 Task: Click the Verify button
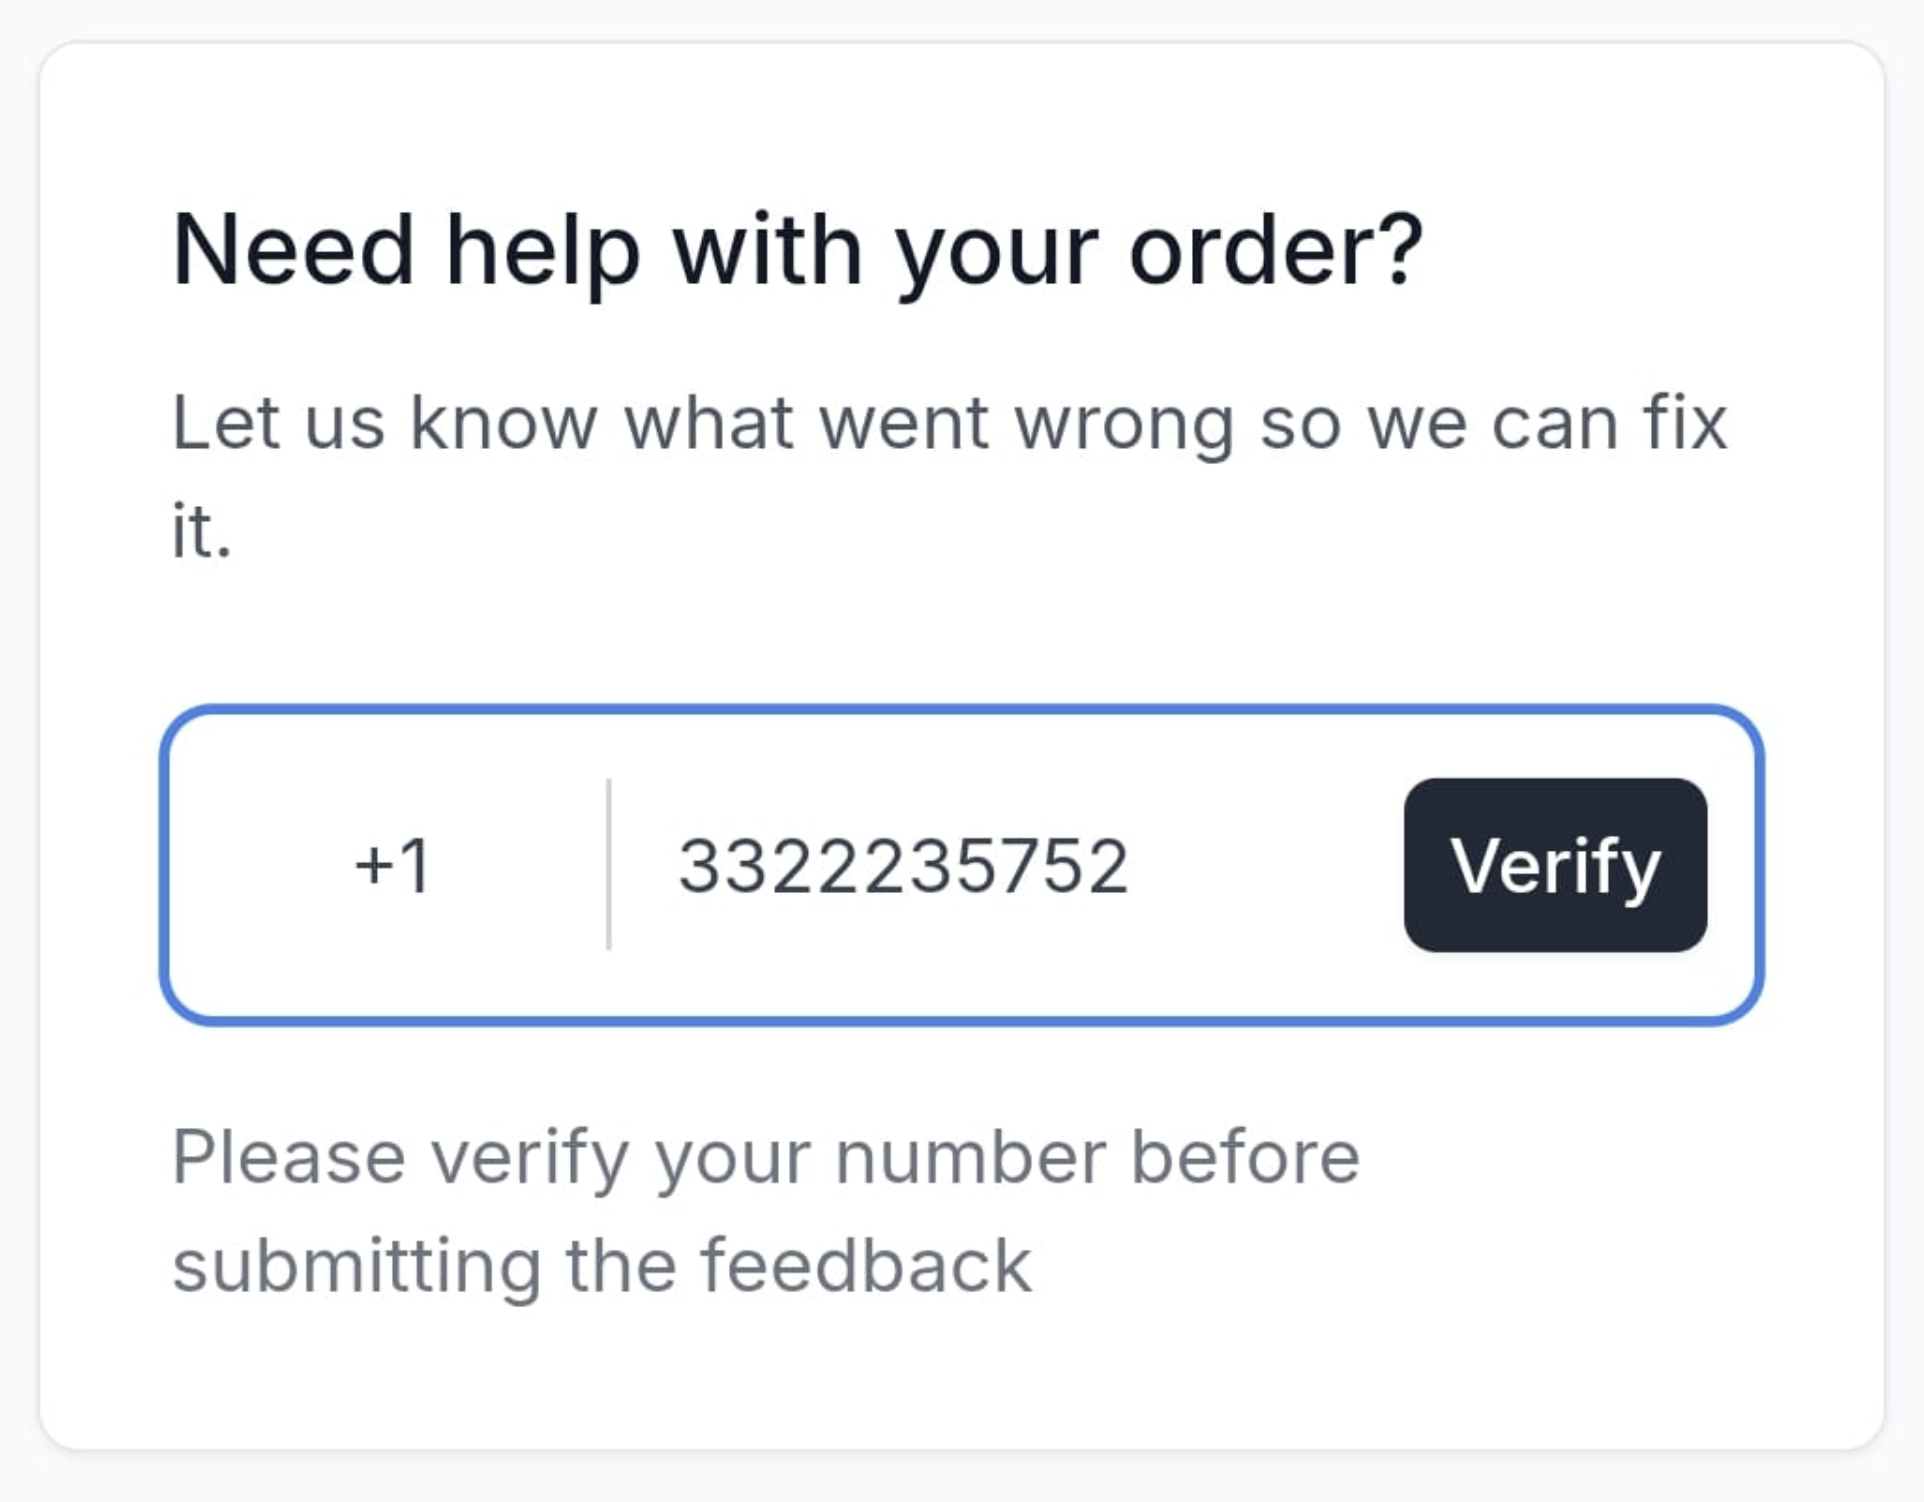point(1555,865)
